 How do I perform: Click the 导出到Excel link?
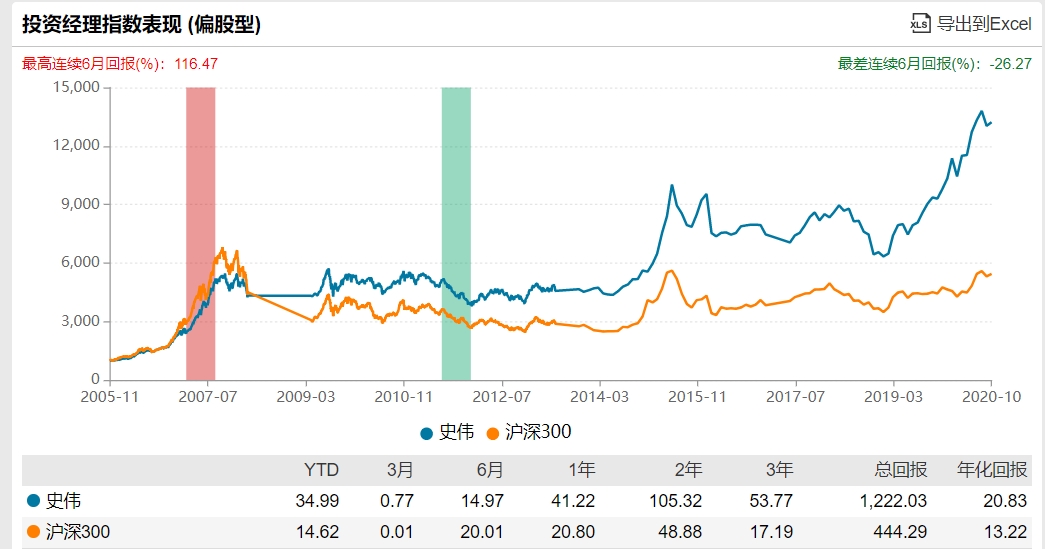pyautogui.click(x=984, y=24)
